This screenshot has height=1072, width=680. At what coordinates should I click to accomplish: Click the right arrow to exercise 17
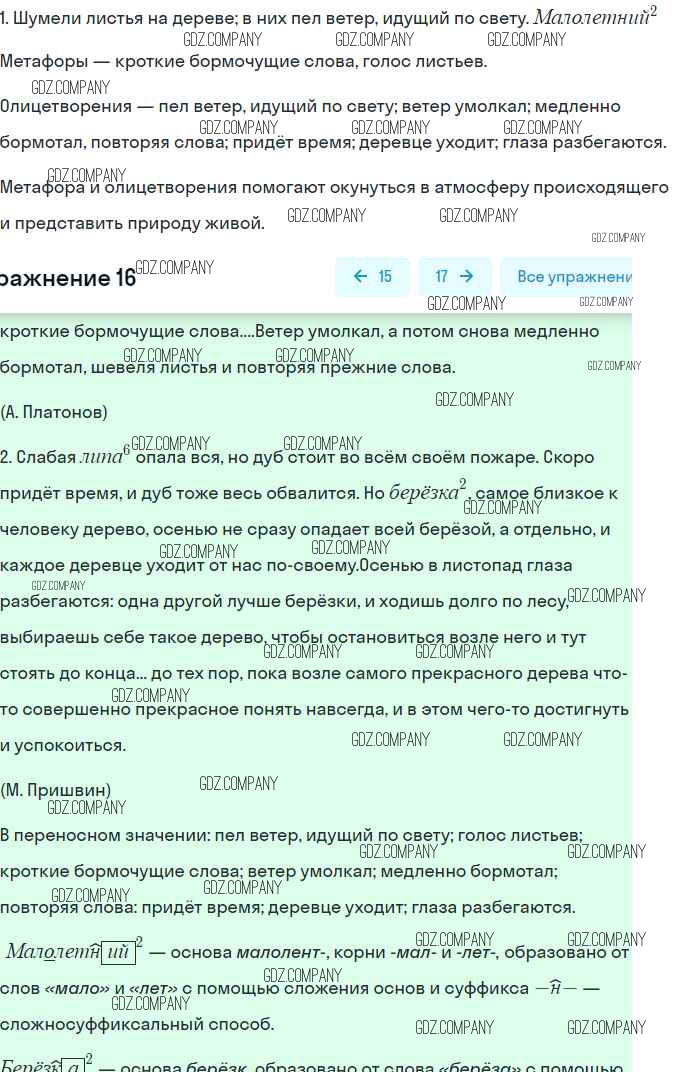coord(454,277)
